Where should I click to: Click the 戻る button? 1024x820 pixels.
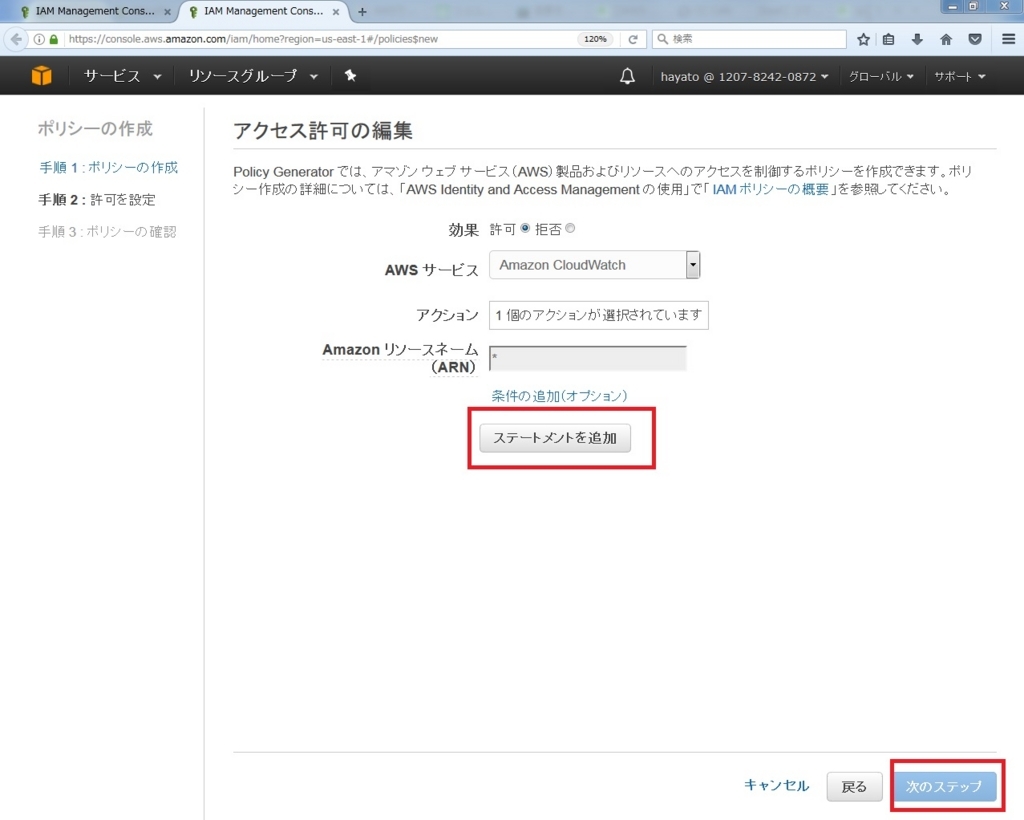[x=854, y=787]
